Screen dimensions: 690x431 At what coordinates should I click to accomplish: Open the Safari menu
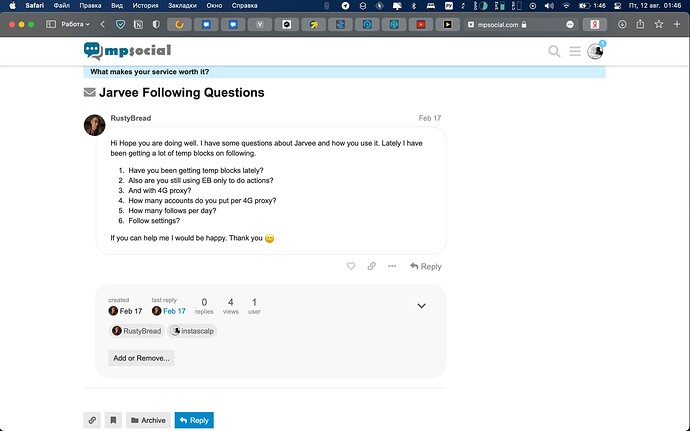coord(34,6)
